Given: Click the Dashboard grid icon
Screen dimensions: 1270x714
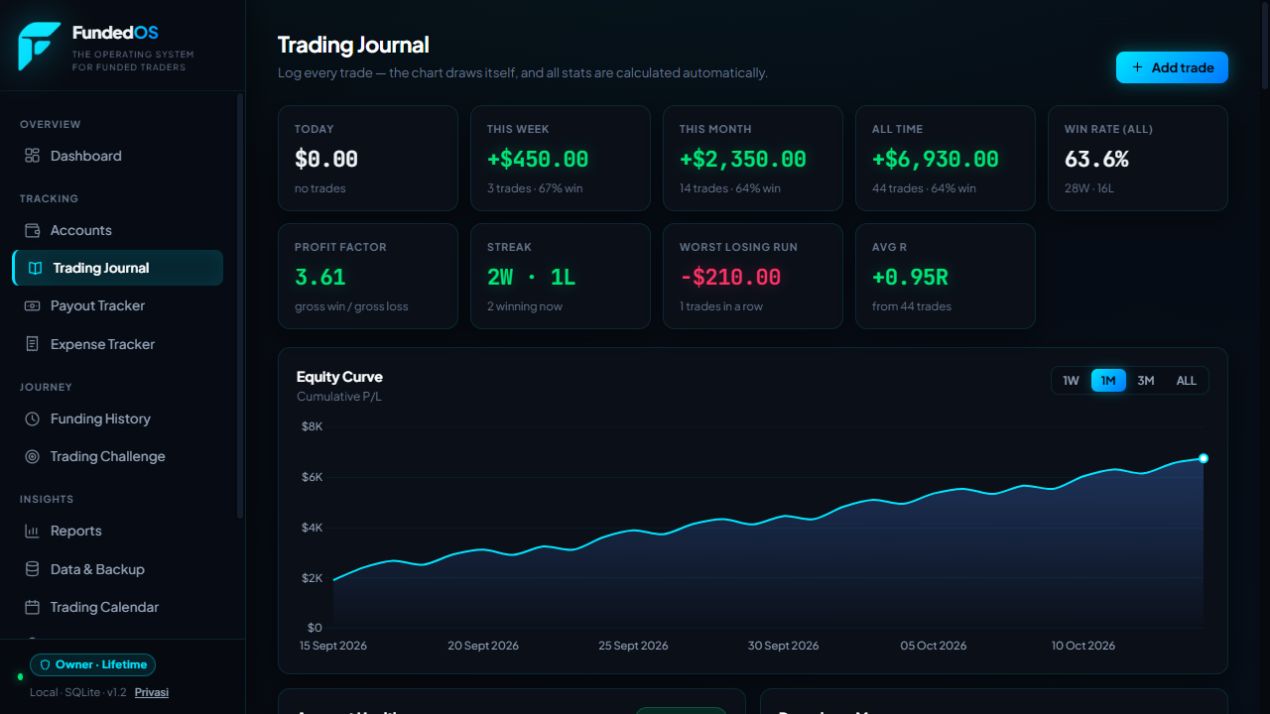Looking at the screenshot, I should click(x=32, y=156).
